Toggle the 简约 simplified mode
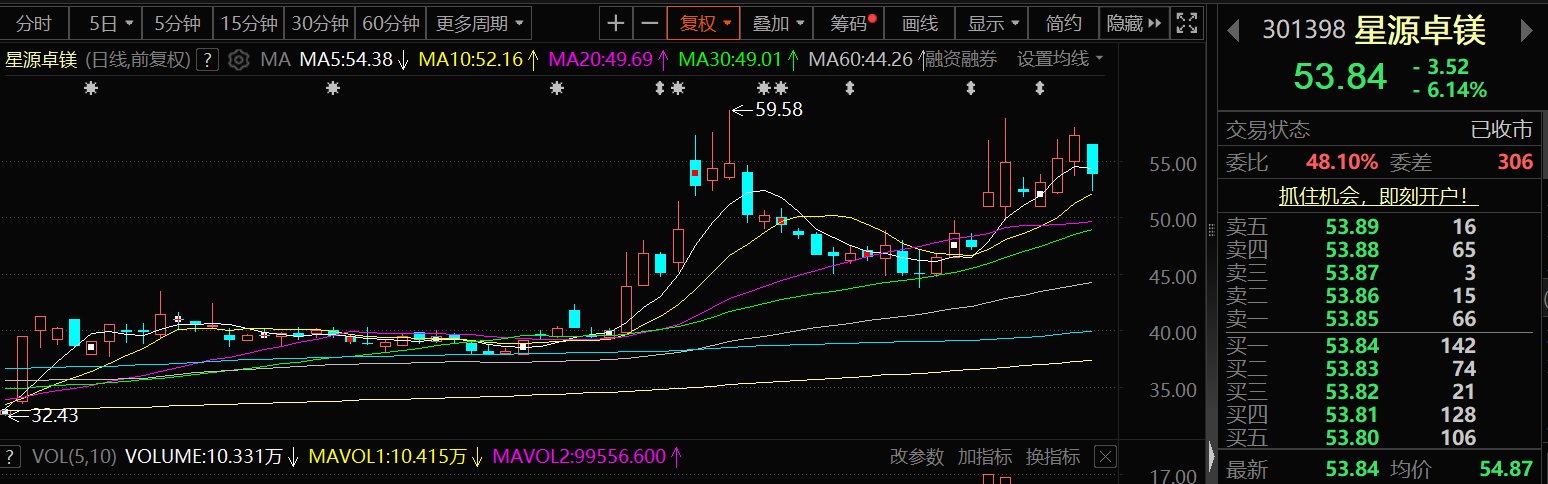 (x=1063, y=23)
